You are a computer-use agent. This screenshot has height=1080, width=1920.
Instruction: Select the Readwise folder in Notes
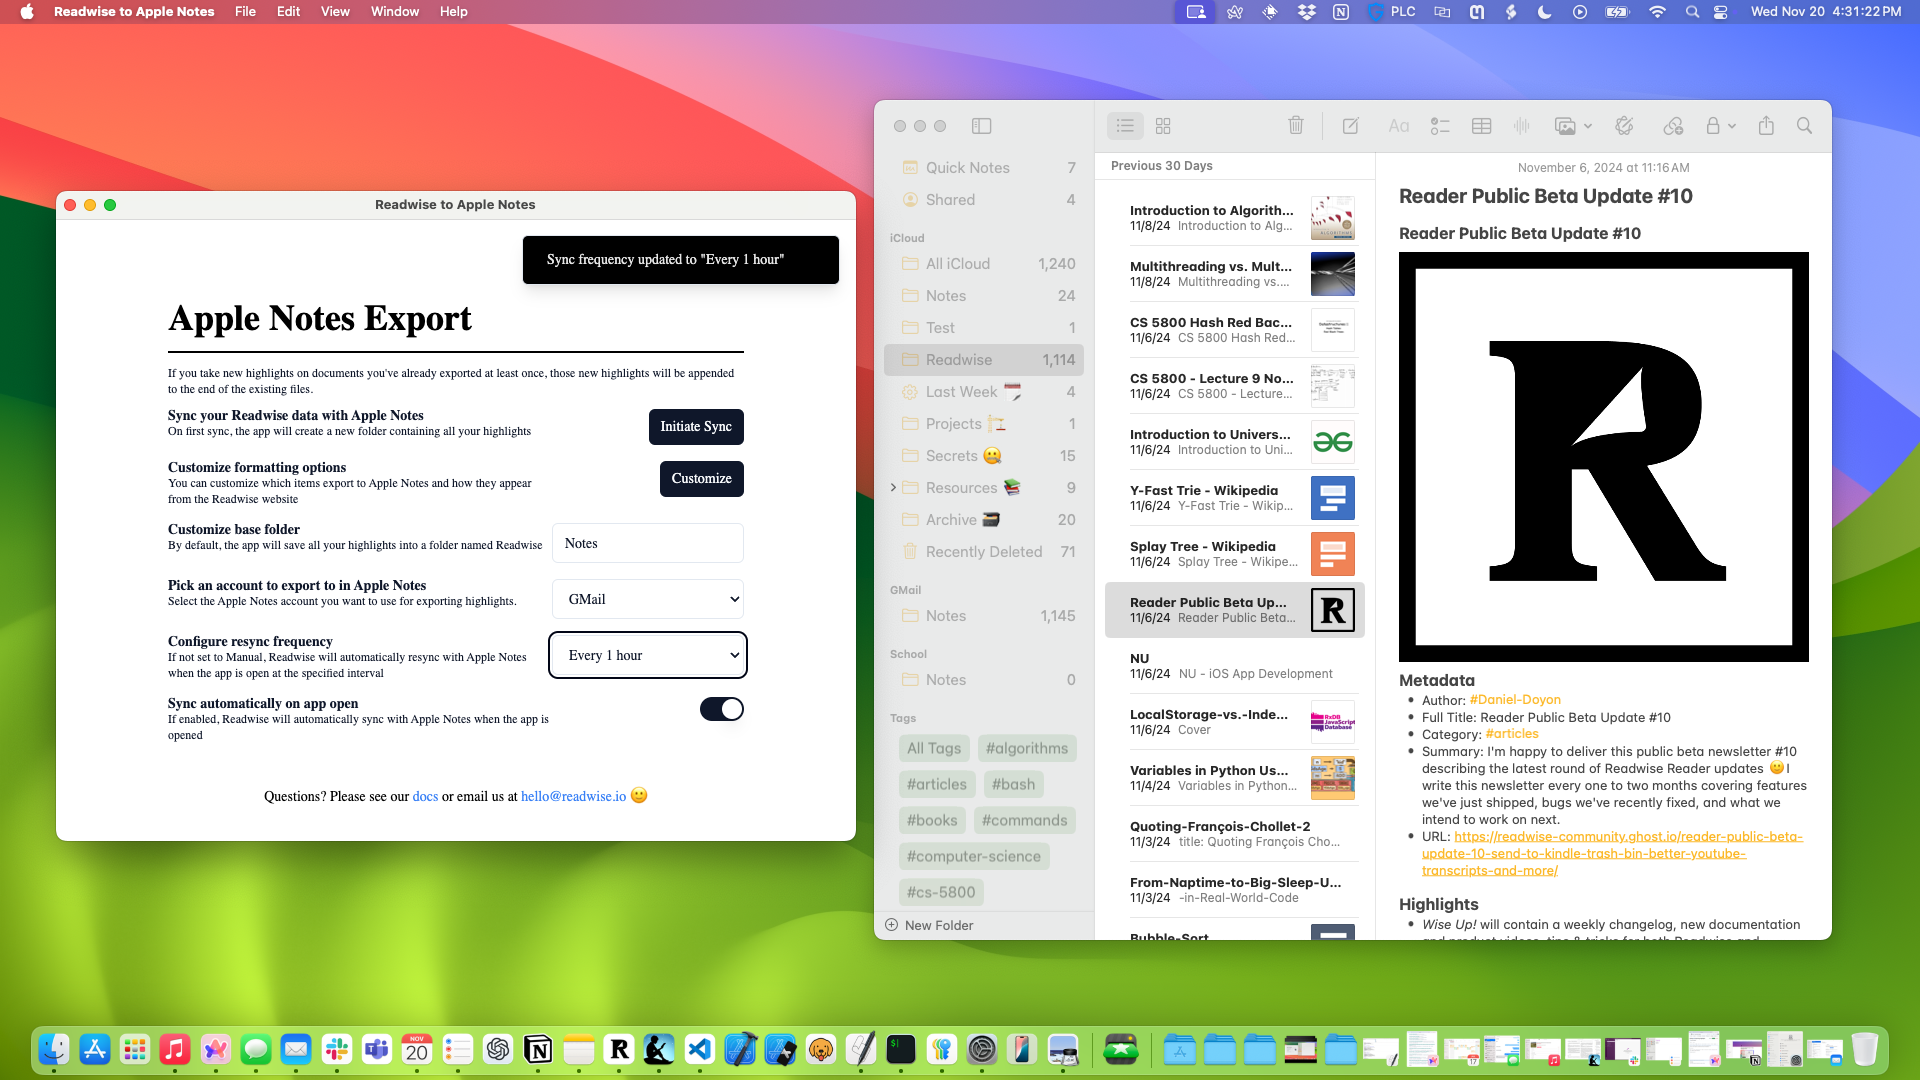[984, 360]
